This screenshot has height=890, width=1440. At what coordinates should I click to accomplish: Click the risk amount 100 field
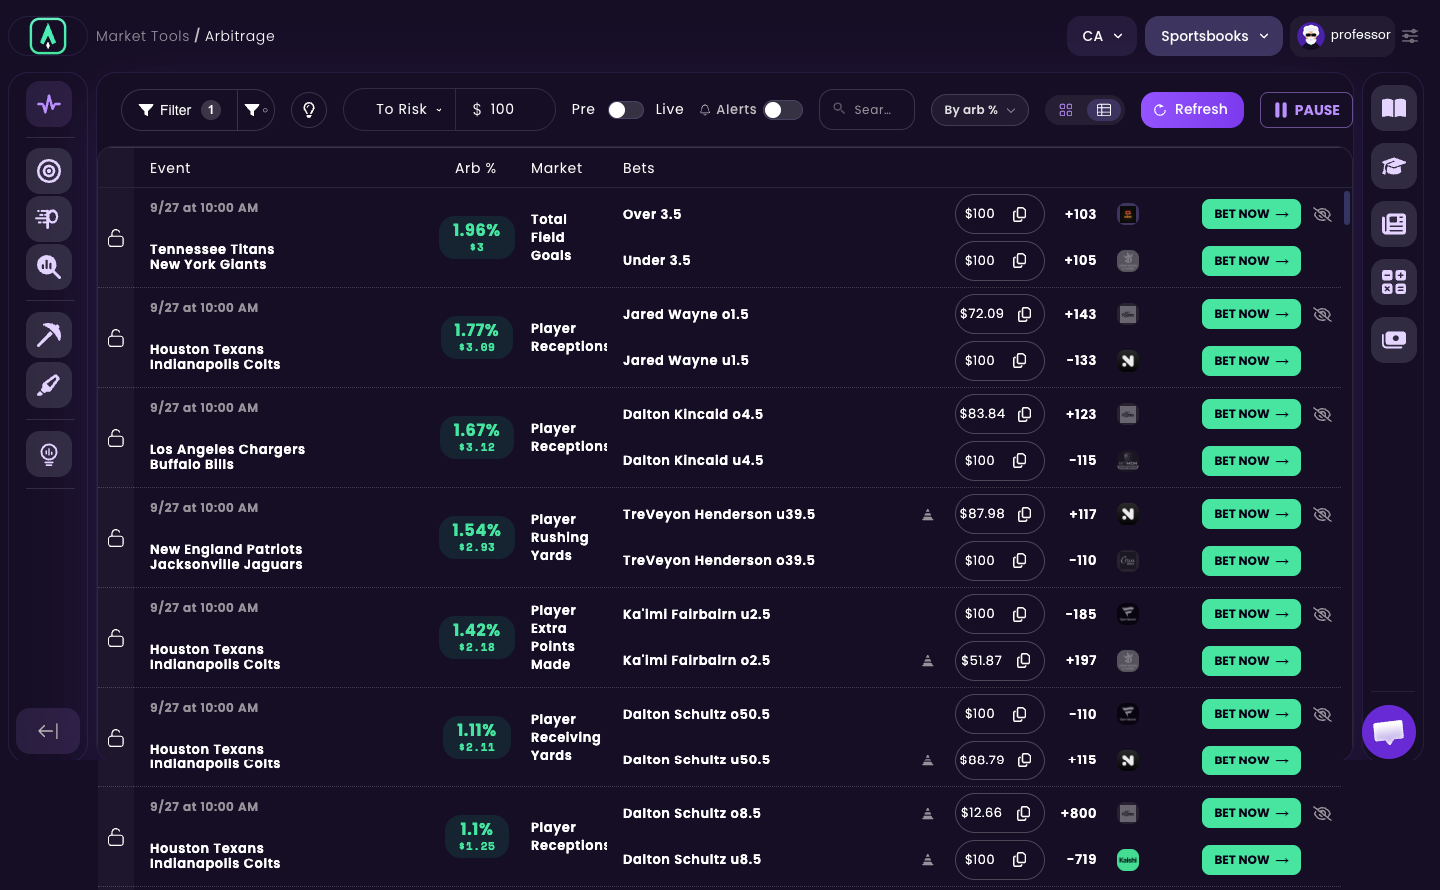(x=504, y=110)
